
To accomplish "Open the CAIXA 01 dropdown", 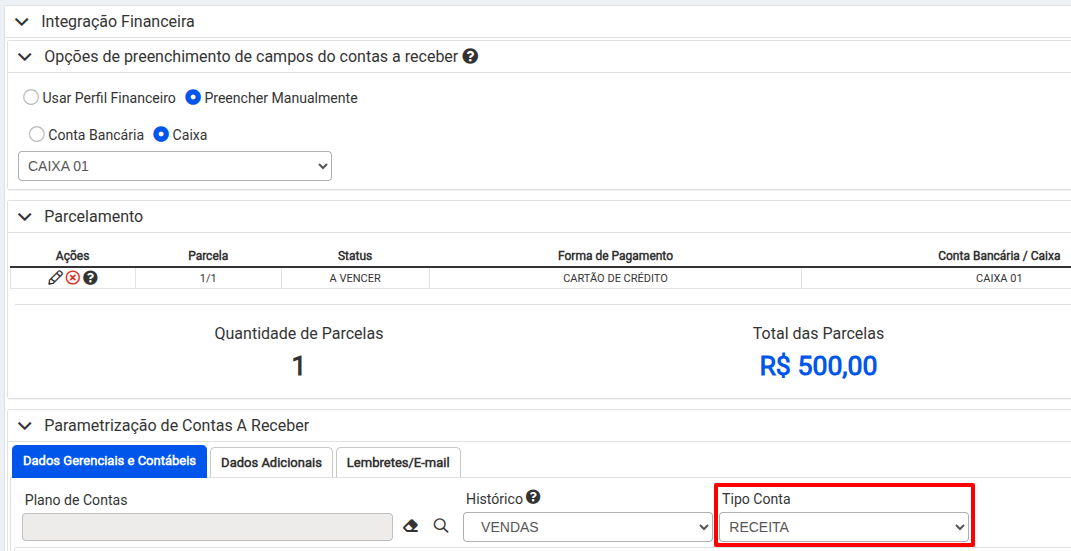I will tap(175, 166).
